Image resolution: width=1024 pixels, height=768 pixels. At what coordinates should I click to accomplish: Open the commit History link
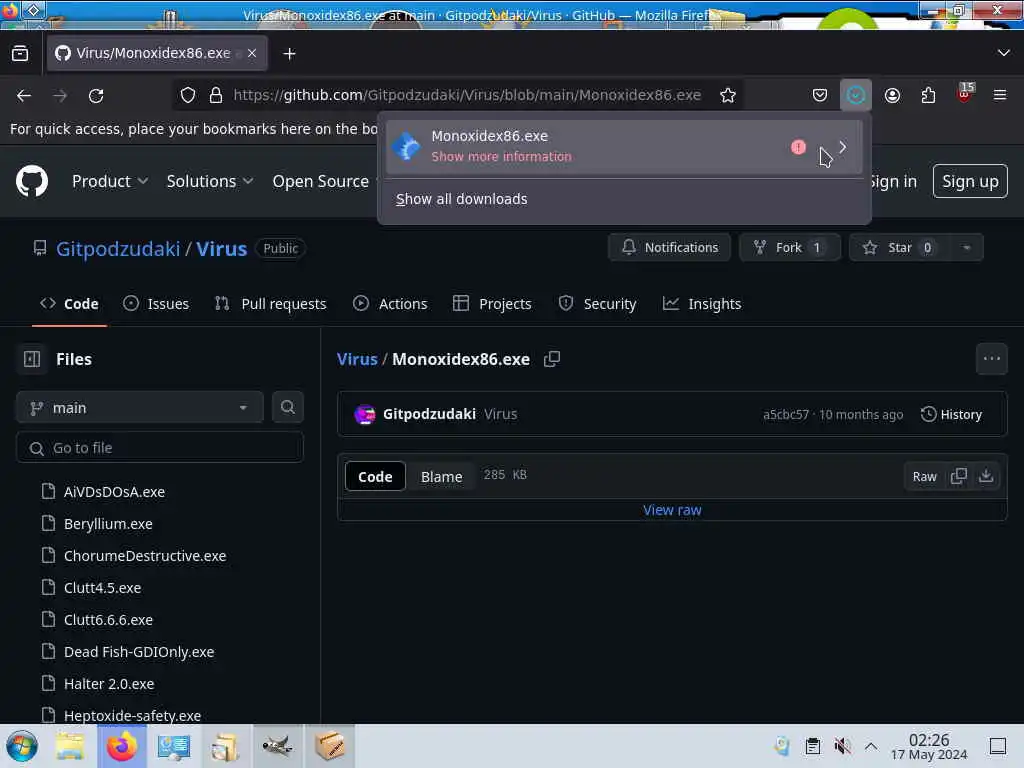click(952, 414)
